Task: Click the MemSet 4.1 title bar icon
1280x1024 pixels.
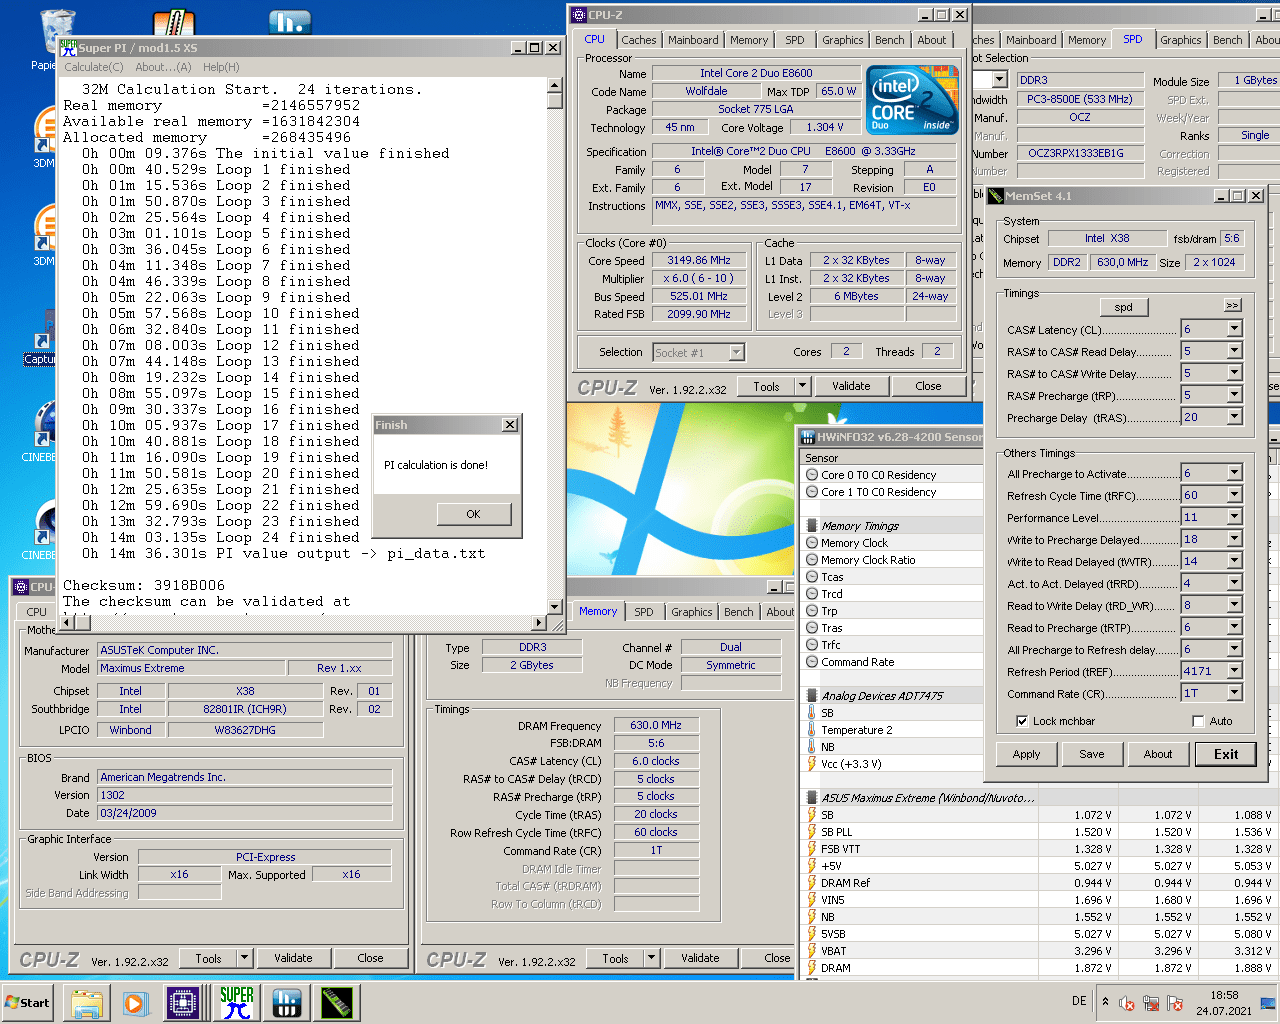Action: tap(996, 196)
